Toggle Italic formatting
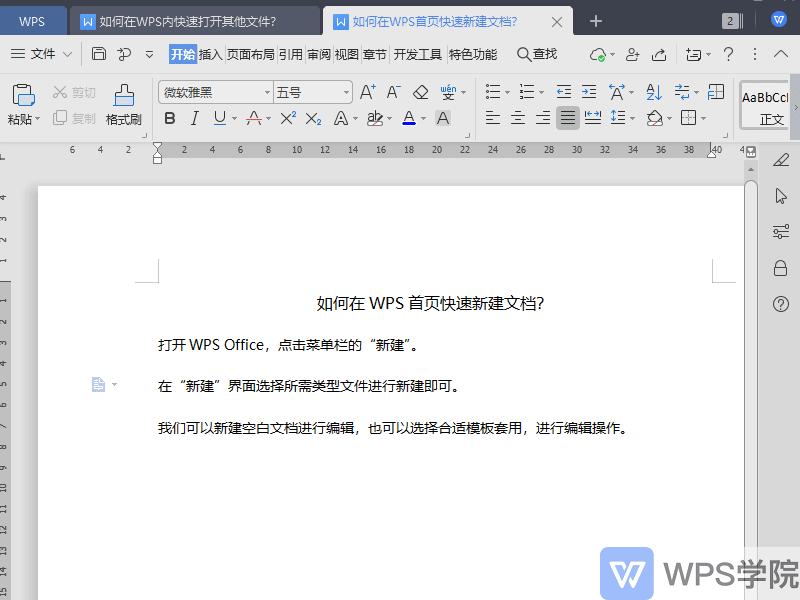Screen dimensions: 800x600 (x=194, y=118)
